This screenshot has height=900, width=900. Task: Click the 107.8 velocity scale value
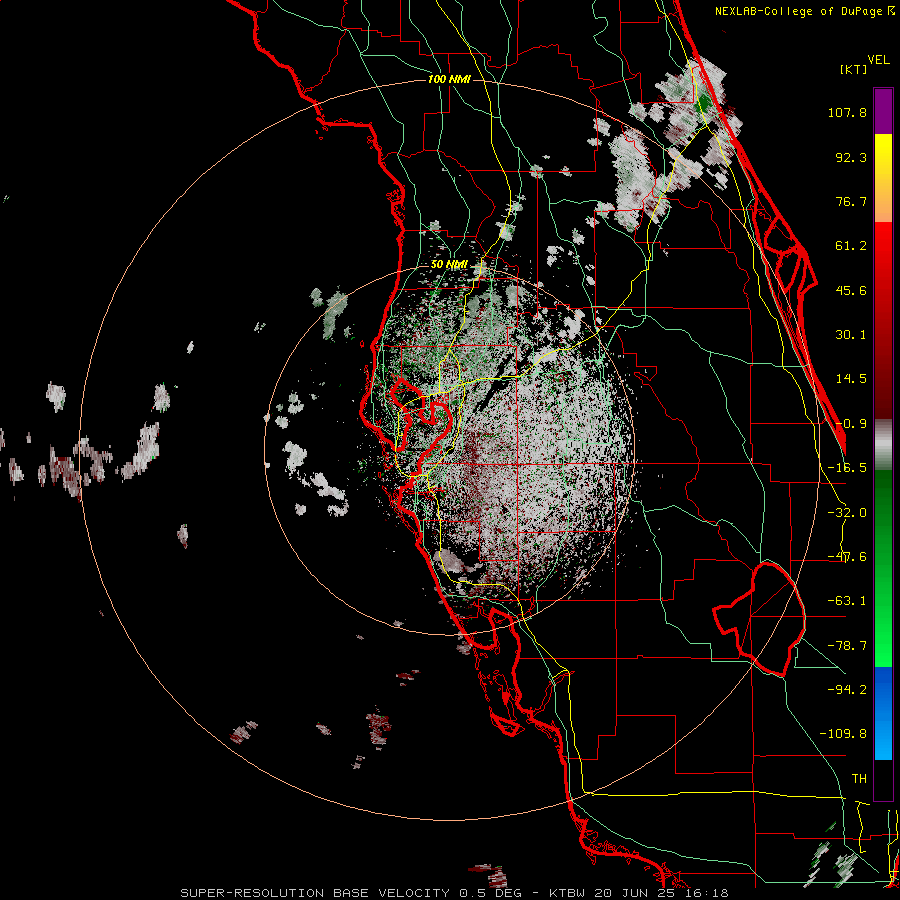[x=847, y=112]
